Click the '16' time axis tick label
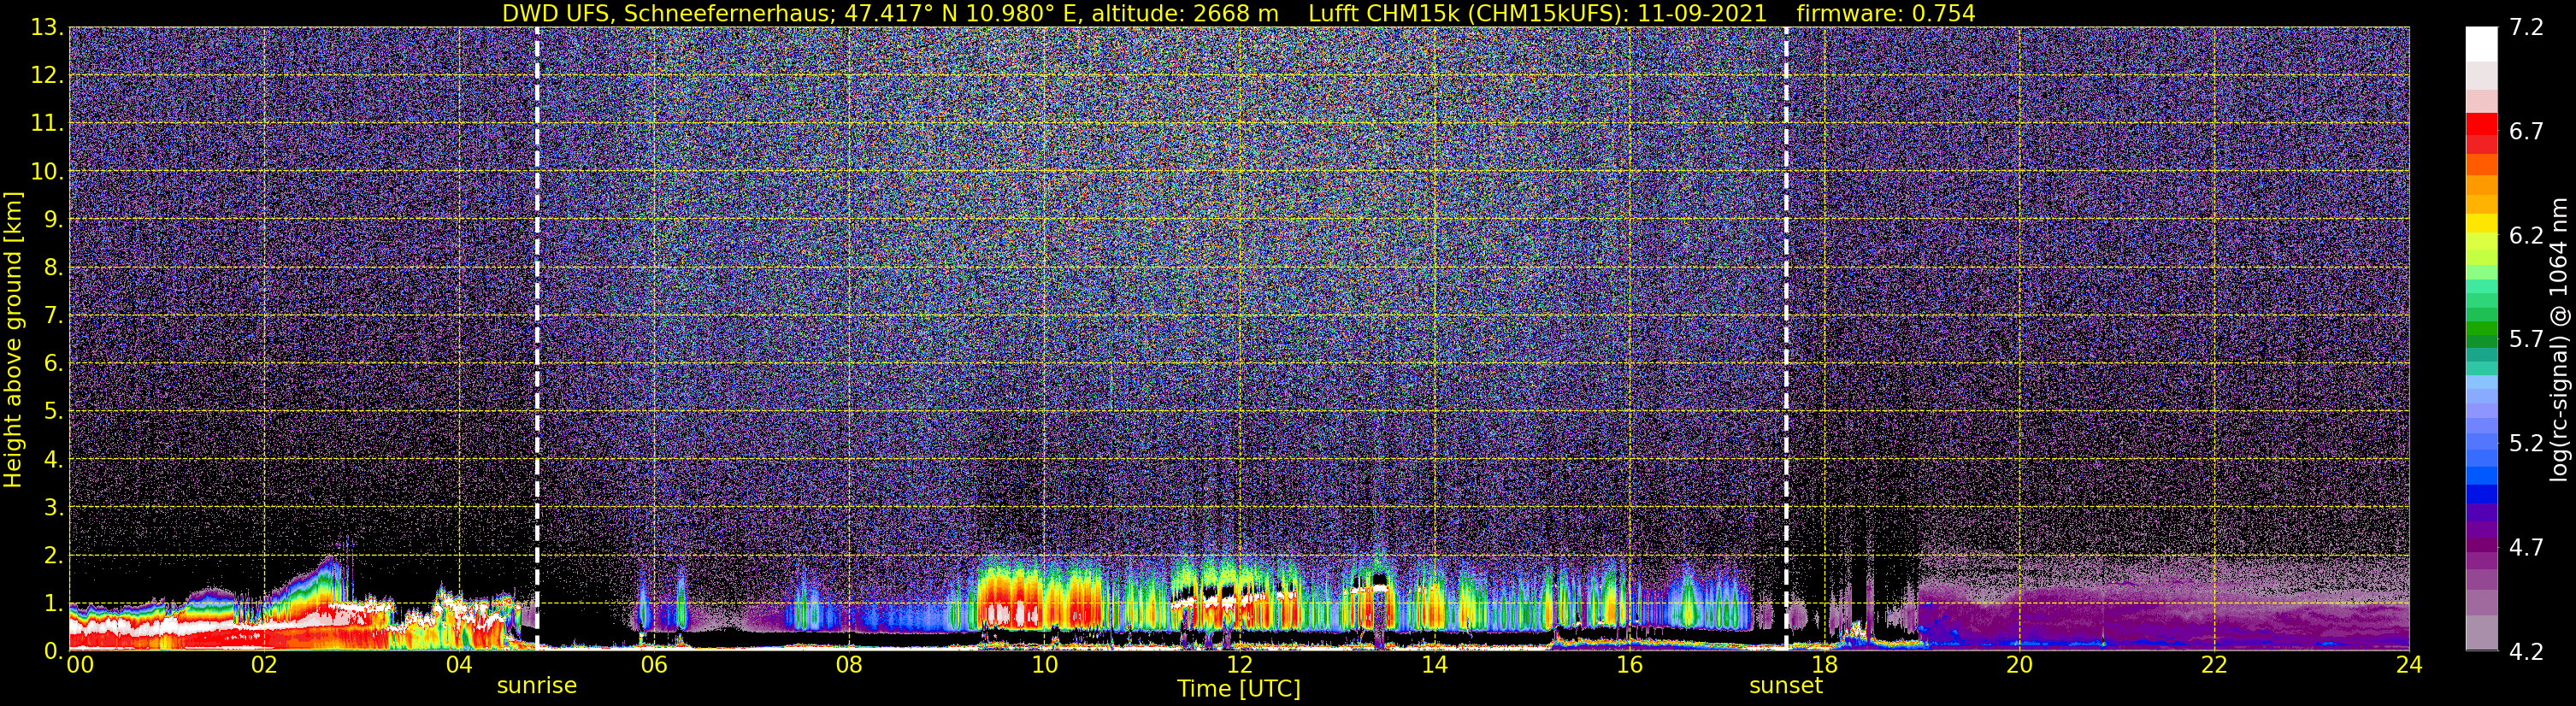Screen dimensions: 2576x706 coord(1629,666)
